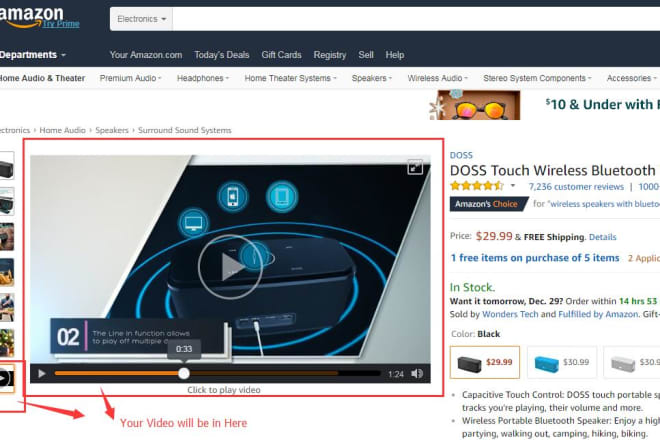
Task: Select the fourth product thumbnail
Action: click(7, 272)
